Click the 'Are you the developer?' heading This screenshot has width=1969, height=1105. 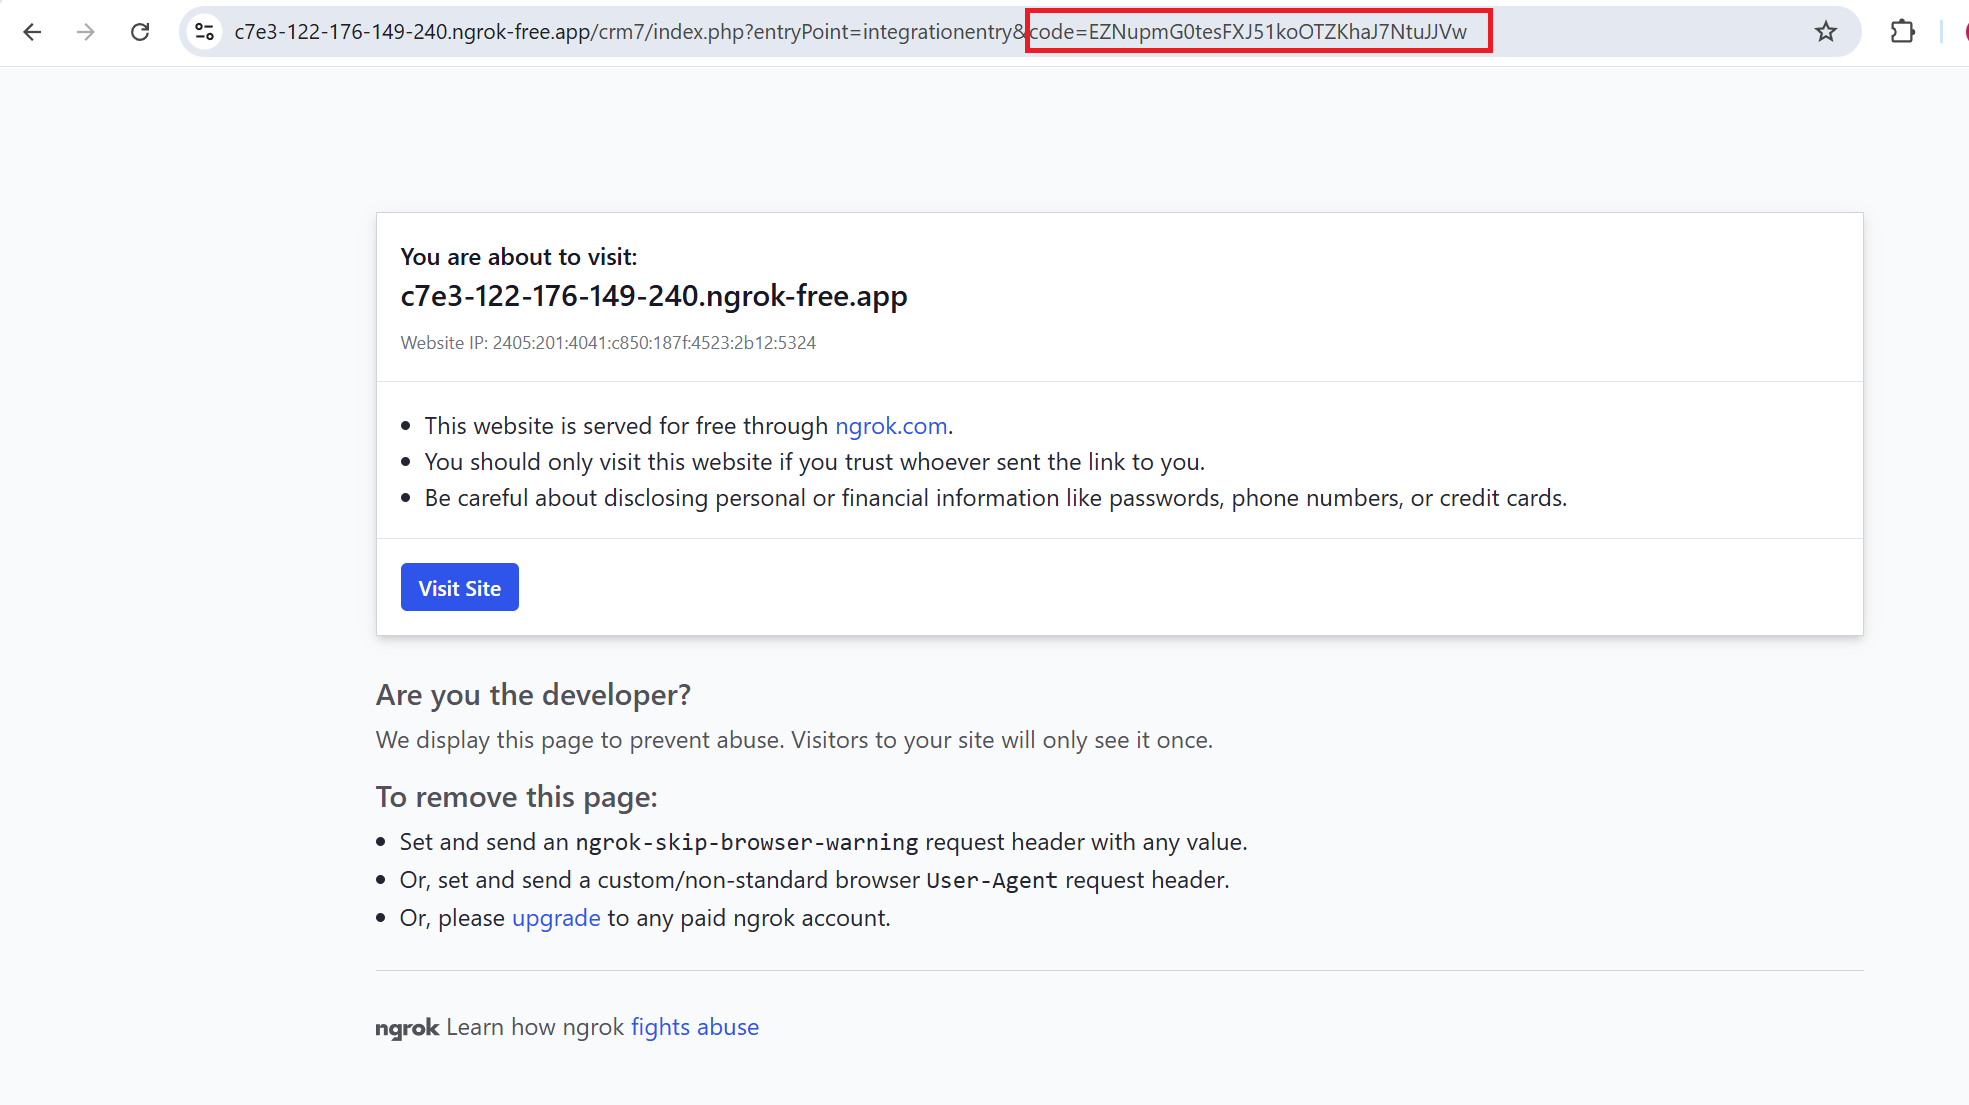(533, 695)
